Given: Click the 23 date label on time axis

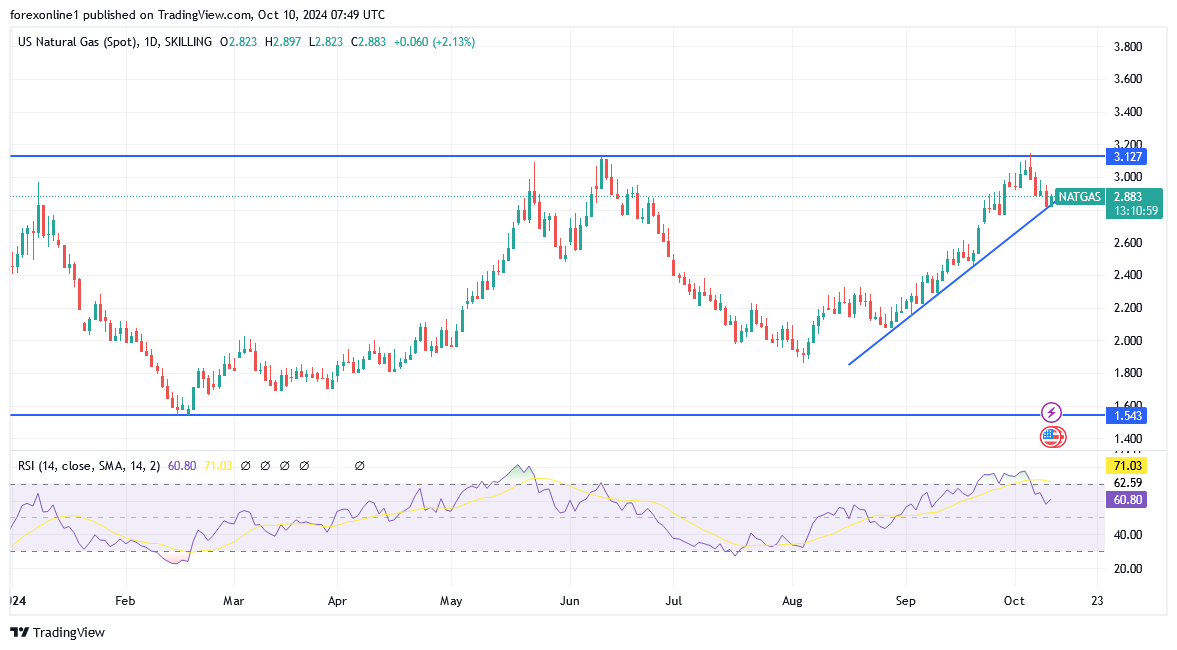Looking at the screenshot, I should click(1097, 601).
